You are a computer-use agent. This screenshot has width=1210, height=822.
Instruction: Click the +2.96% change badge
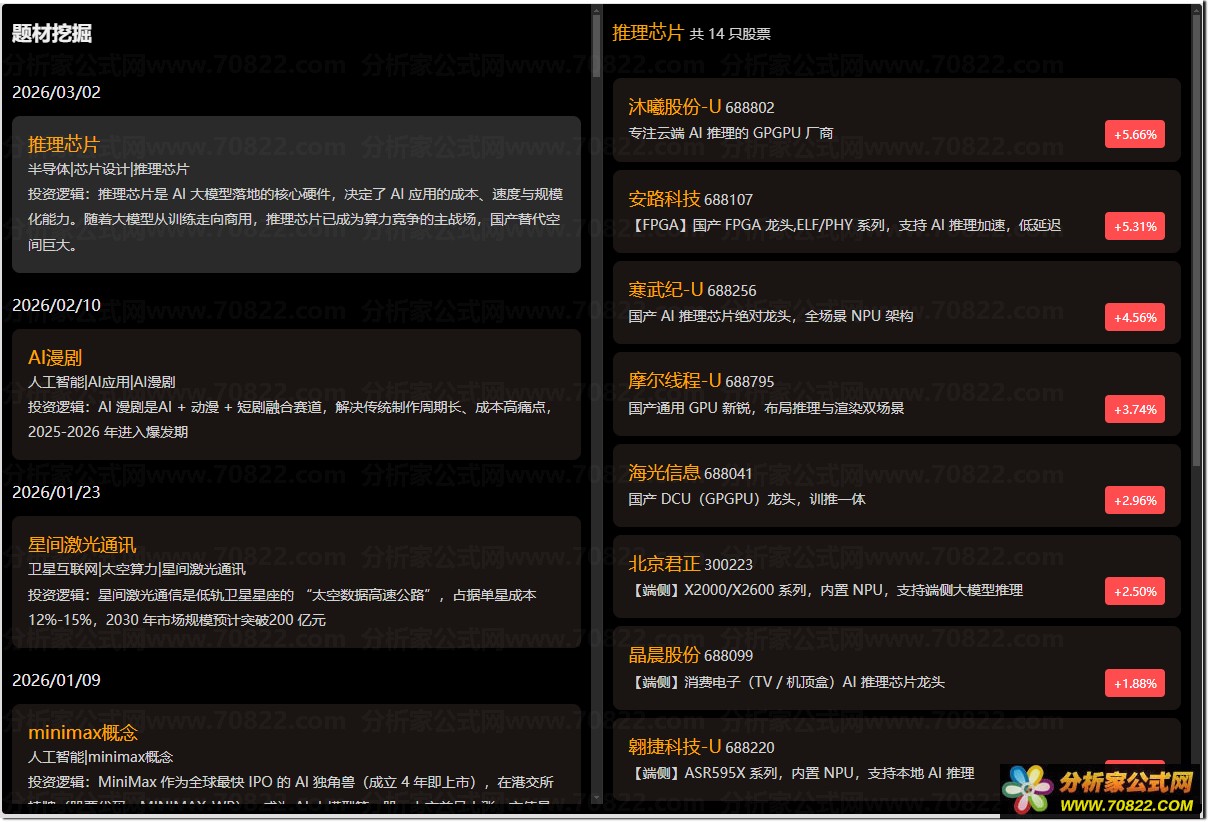(1134, 500)
